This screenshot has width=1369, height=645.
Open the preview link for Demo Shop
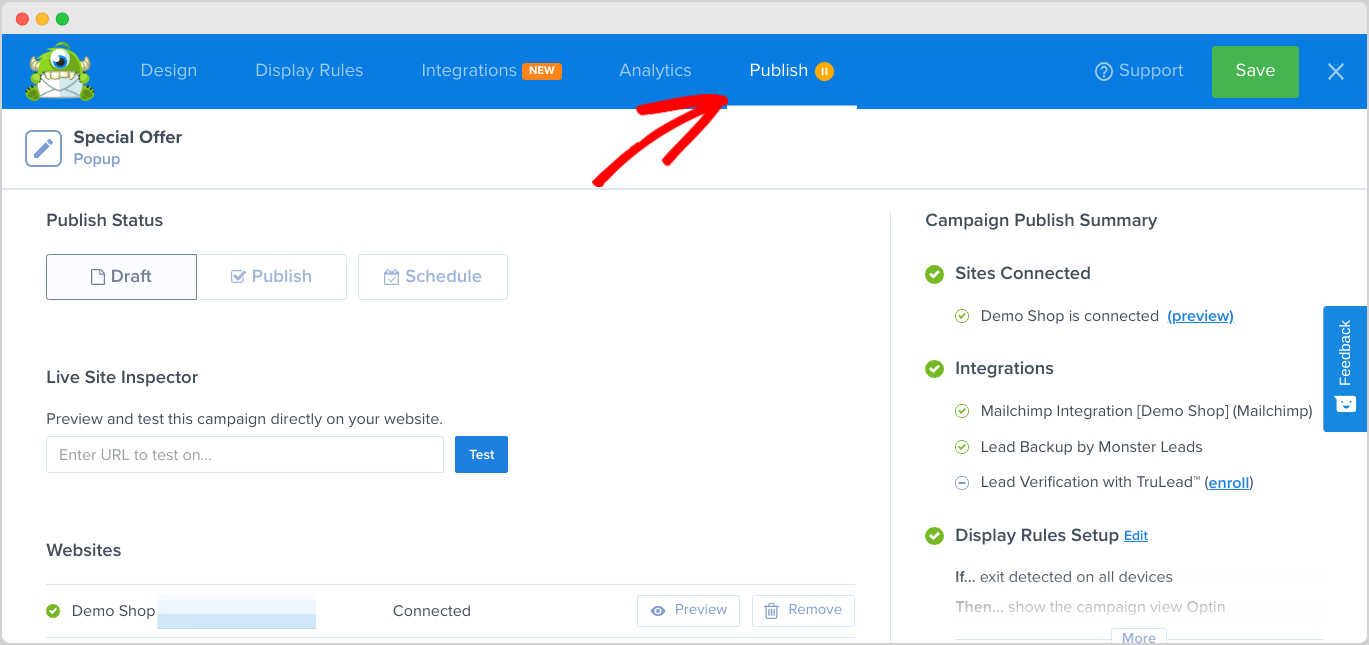[x=1200, y=315]
